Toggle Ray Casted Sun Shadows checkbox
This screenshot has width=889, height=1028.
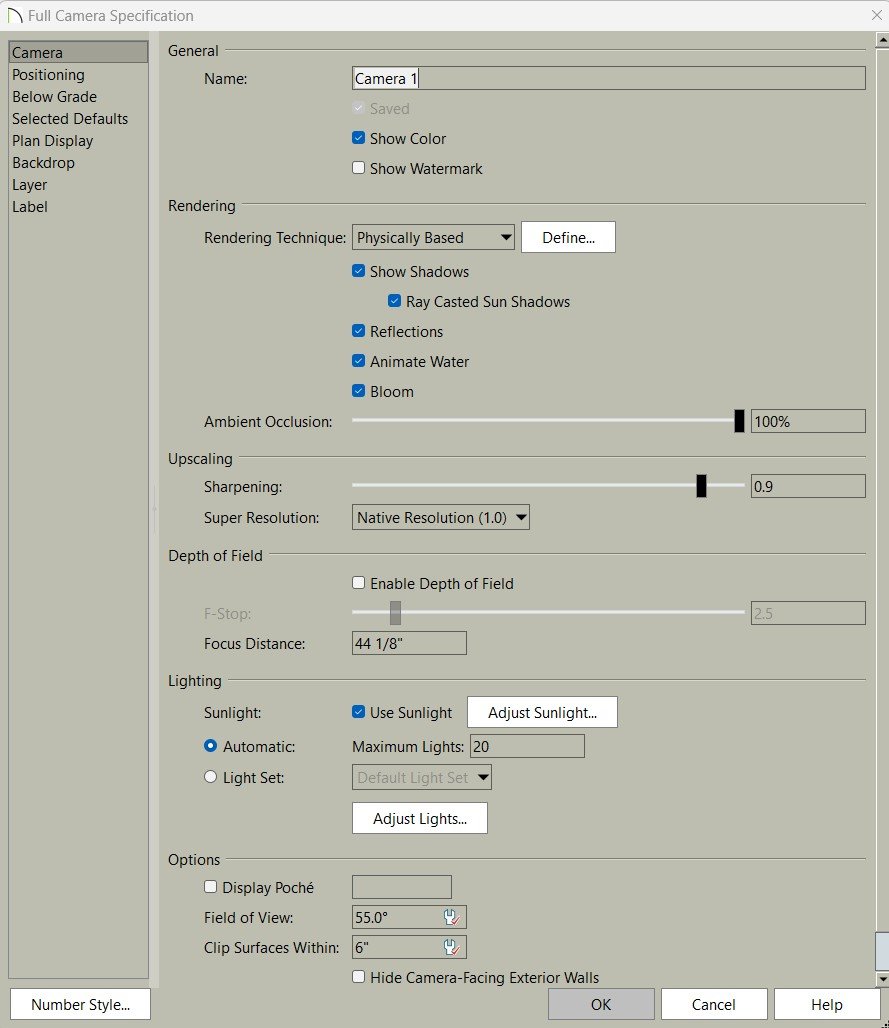click(x=395, y=302)
